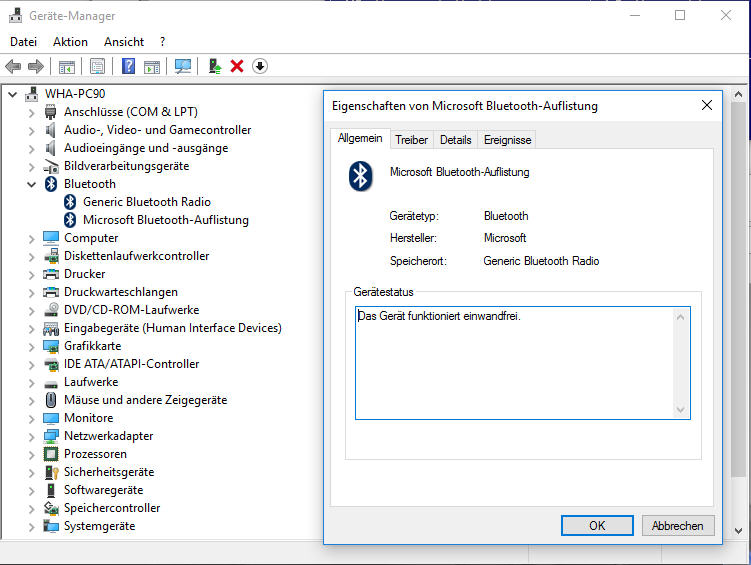Click the Abbrechen button
The image size is (751, 565).
[678, 526]
